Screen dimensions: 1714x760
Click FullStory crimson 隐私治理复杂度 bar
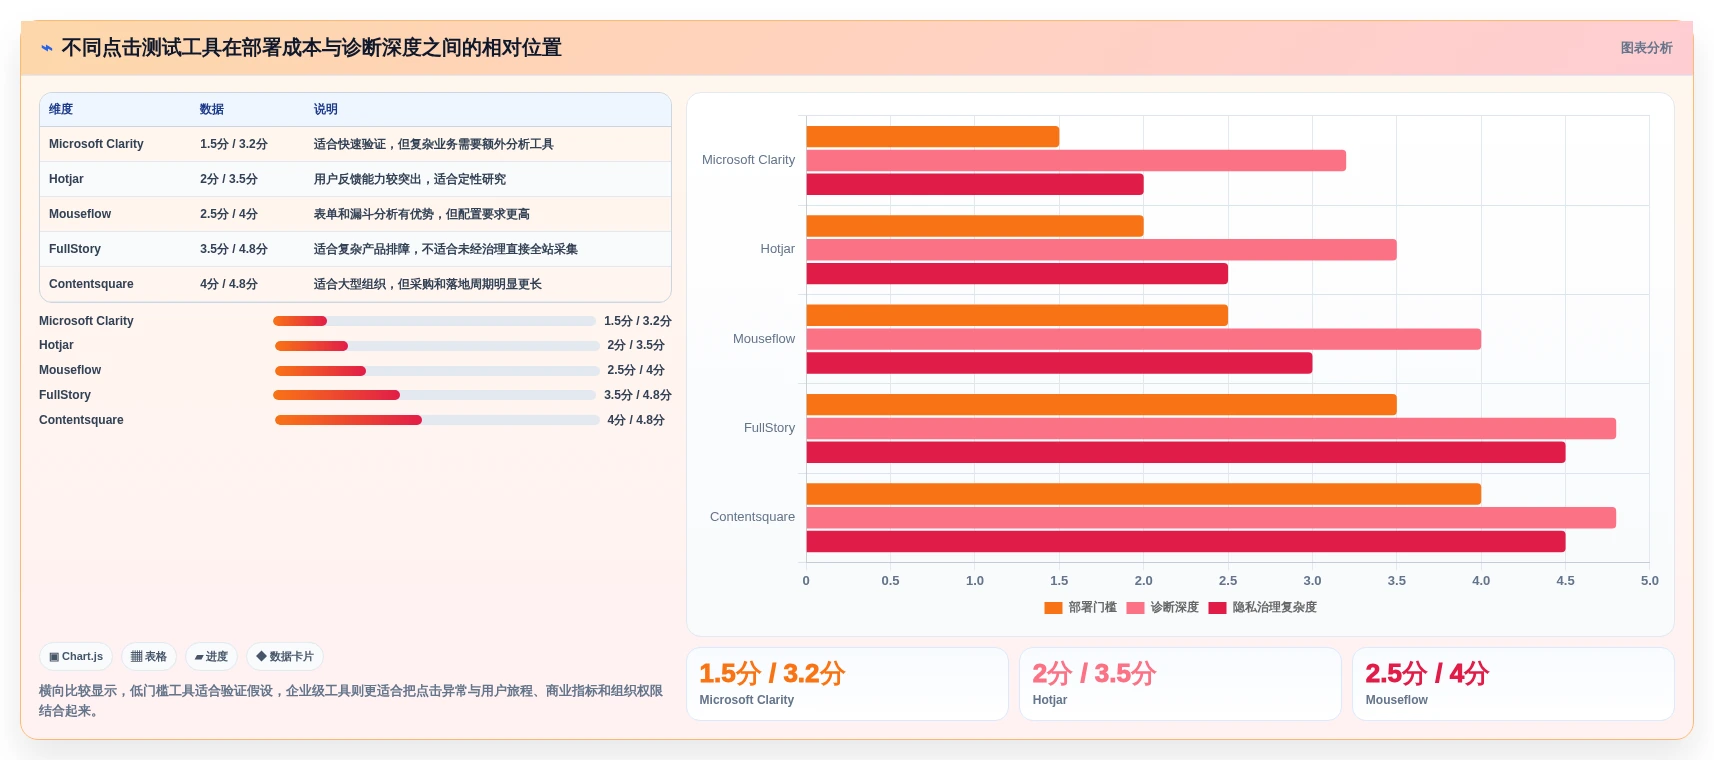[x=1186, y=453]
